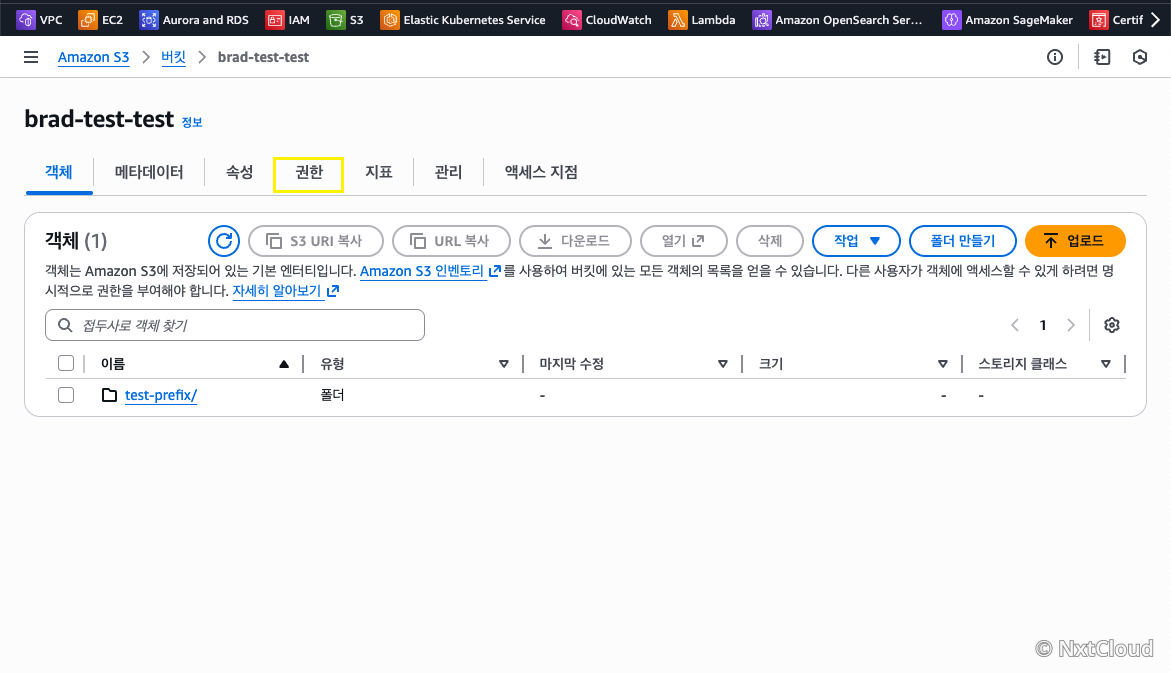Open the Certificate Manager shortcut

pyautogui.click(x=1116, y=19)
